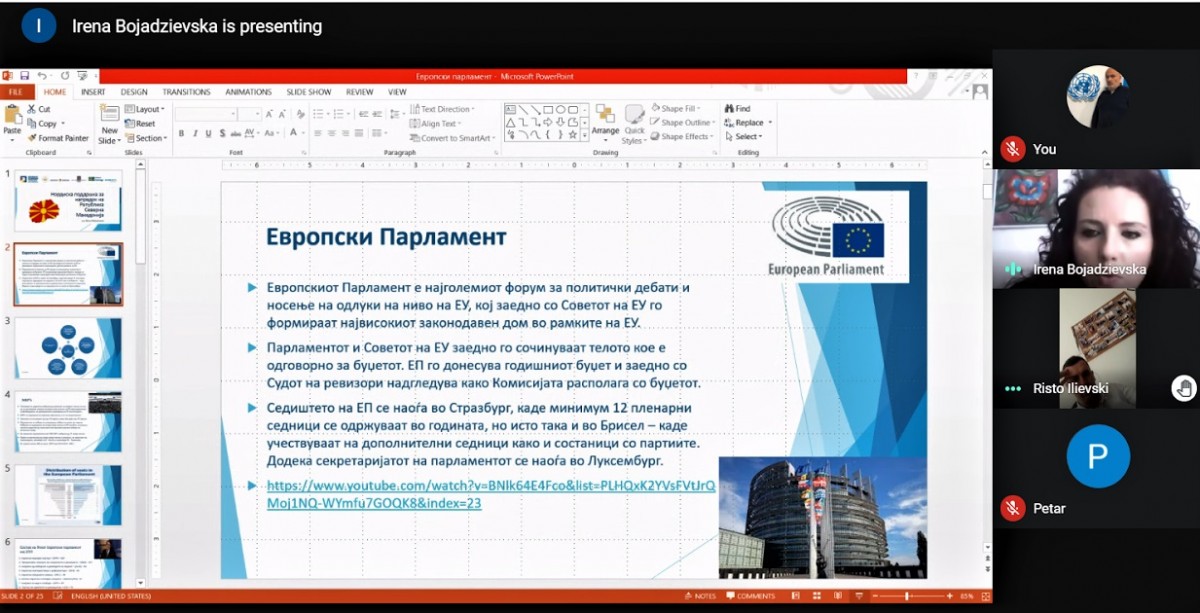
Task: Open the INSERT ribbon tab
Action: click(x=93, y=92)
